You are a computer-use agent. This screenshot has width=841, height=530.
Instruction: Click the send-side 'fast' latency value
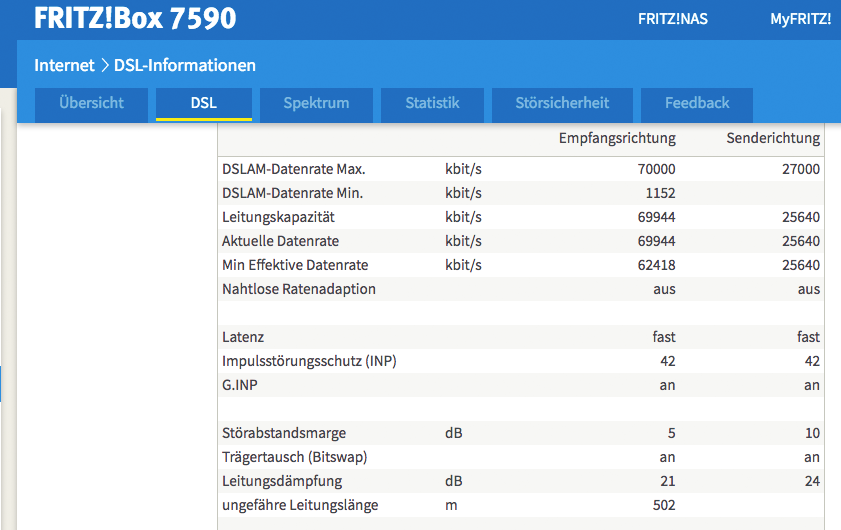tap(808, 337)
